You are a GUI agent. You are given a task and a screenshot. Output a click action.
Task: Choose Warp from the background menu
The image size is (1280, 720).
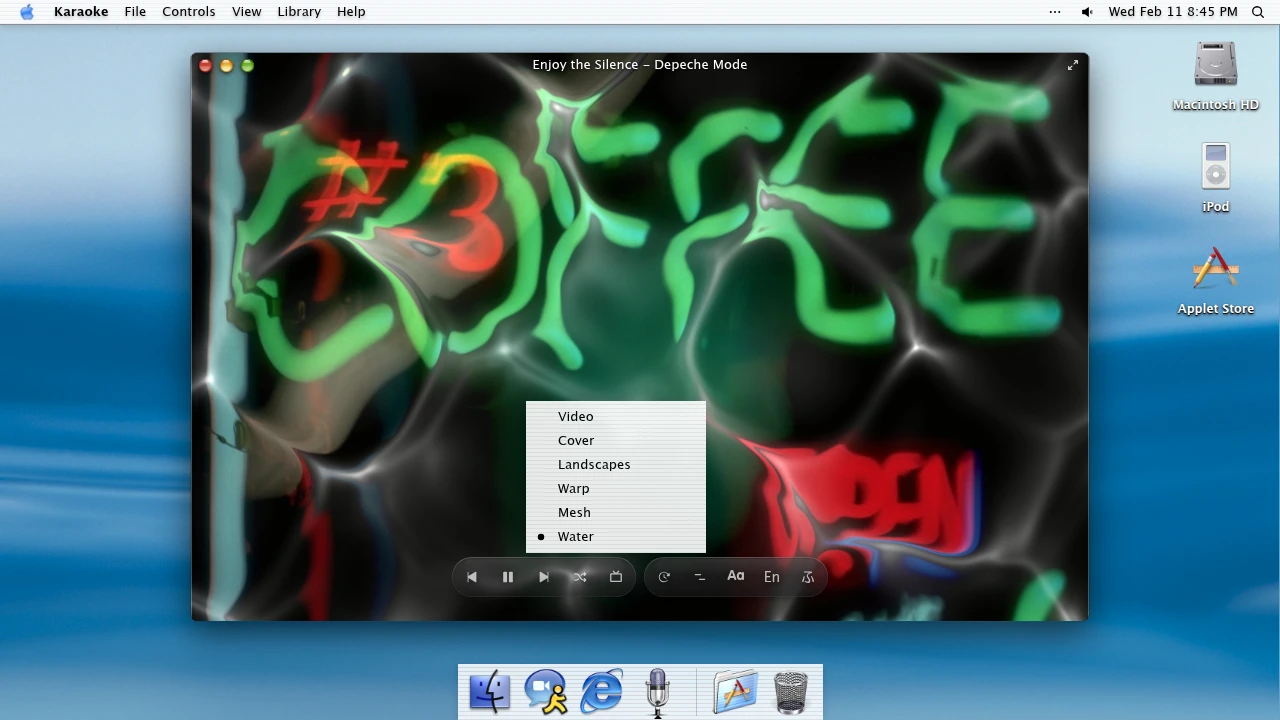tap(616, 488)
